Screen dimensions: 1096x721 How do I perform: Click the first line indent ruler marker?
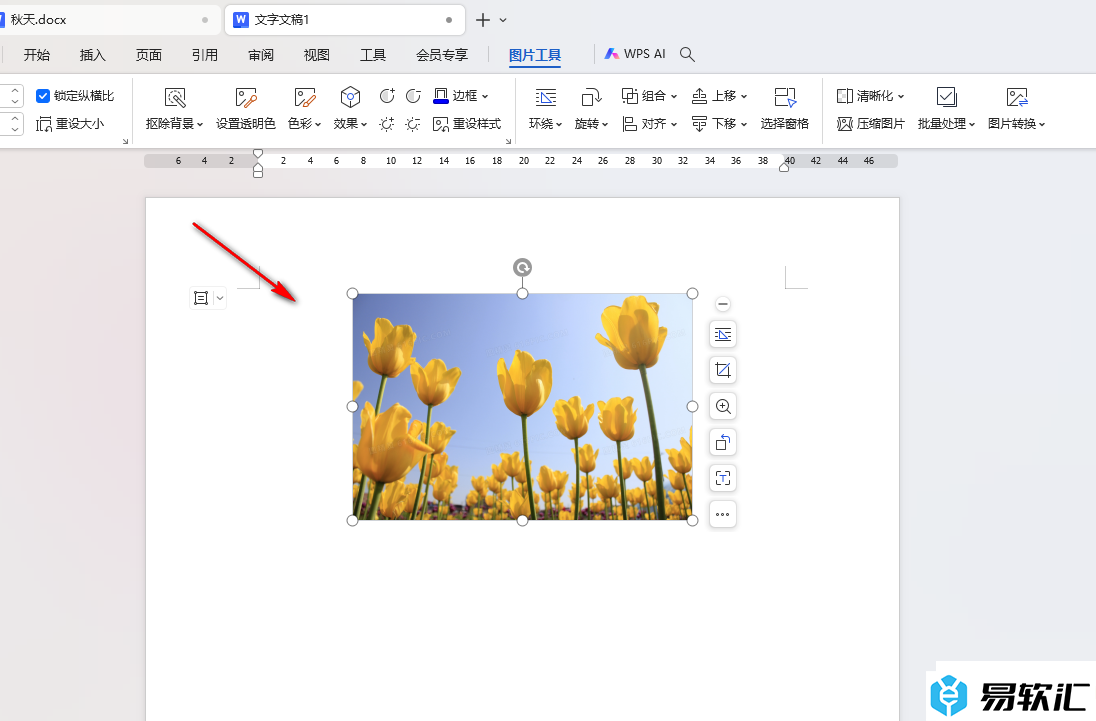258,154
